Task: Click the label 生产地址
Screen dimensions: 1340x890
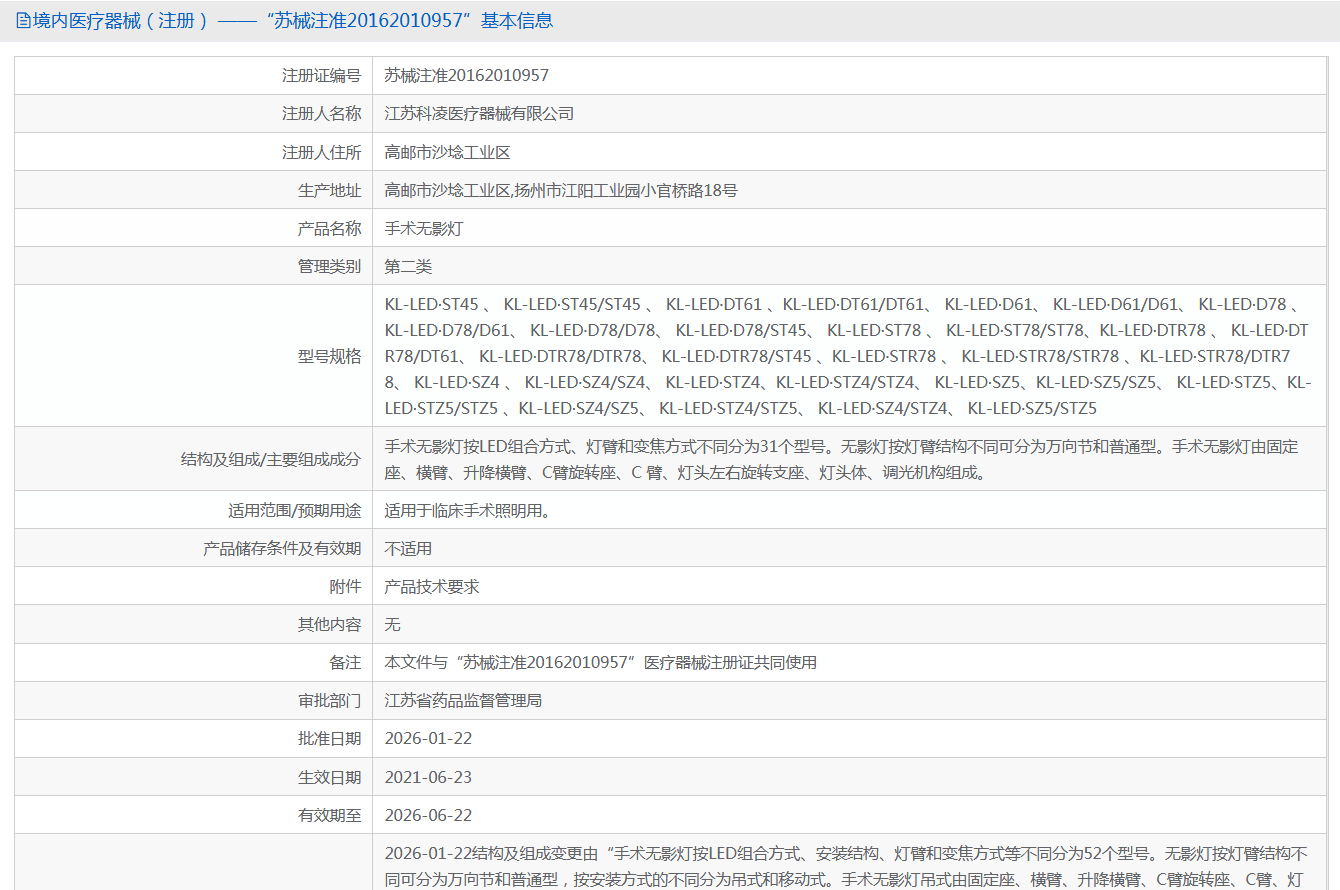Action: tap(330, 190)
